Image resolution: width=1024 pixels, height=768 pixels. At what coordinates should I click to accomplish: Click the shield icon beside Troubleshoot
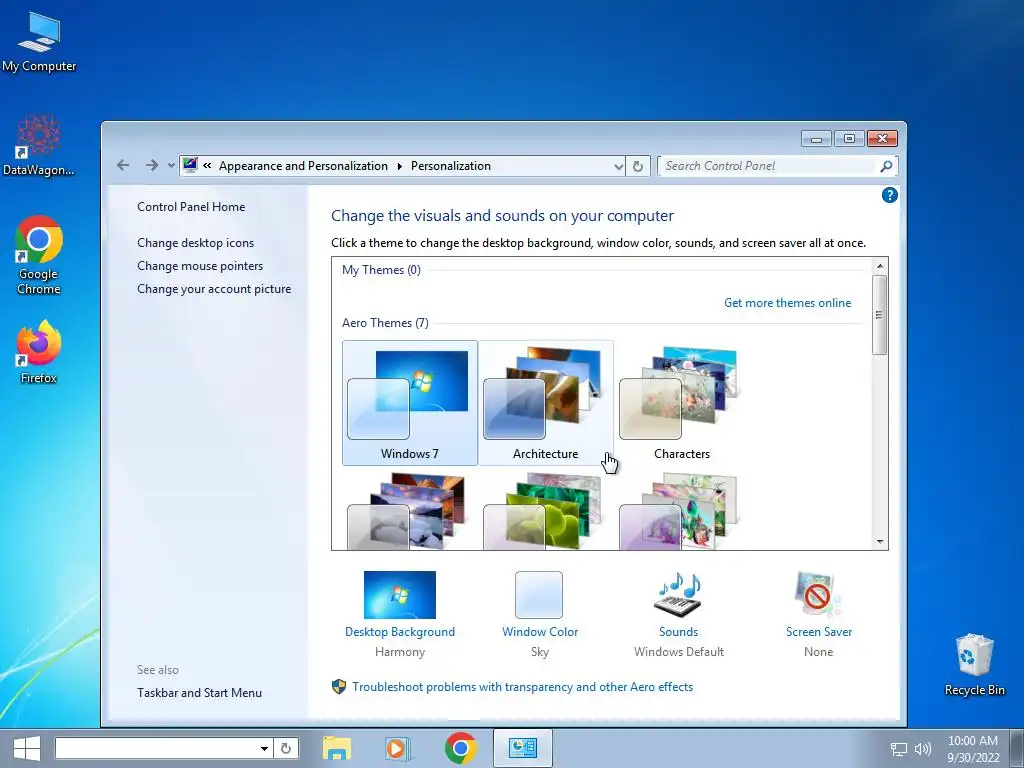coord(338,686)
